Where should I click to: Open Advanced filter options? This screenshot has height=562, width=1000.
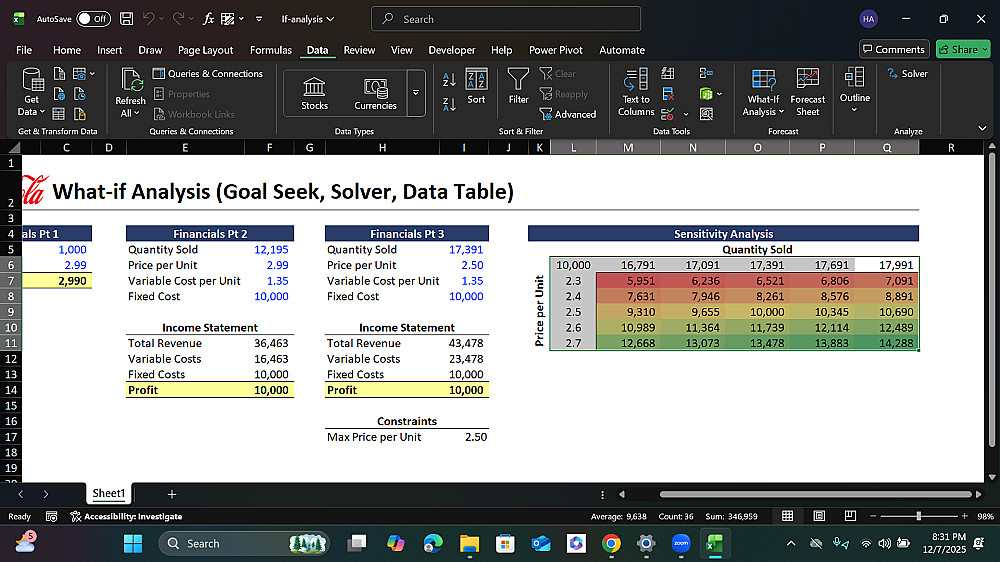(x=568, y=114)
